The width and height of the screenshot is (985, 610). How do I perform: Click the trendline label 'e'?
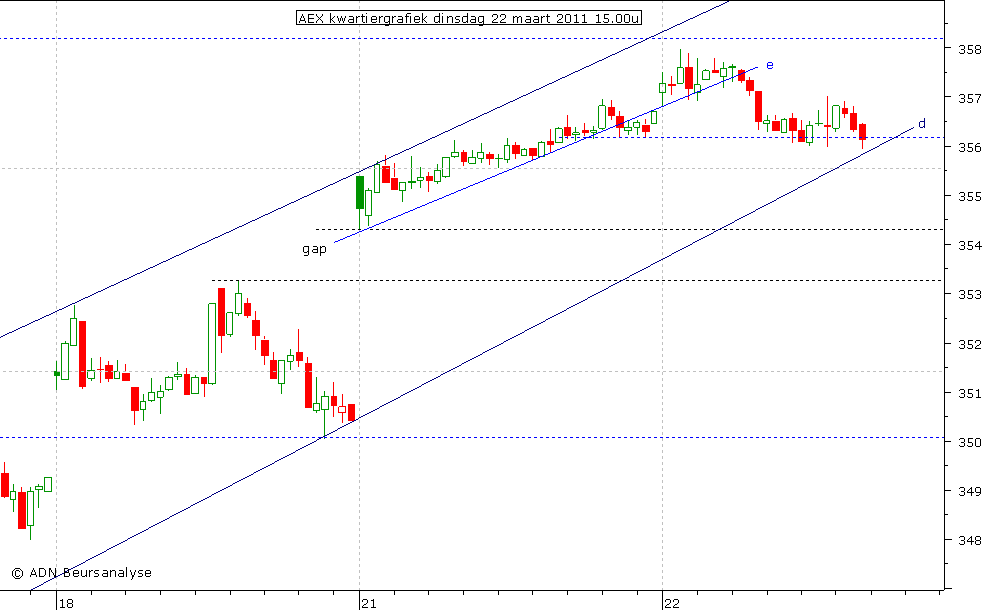tap(770, 65)
